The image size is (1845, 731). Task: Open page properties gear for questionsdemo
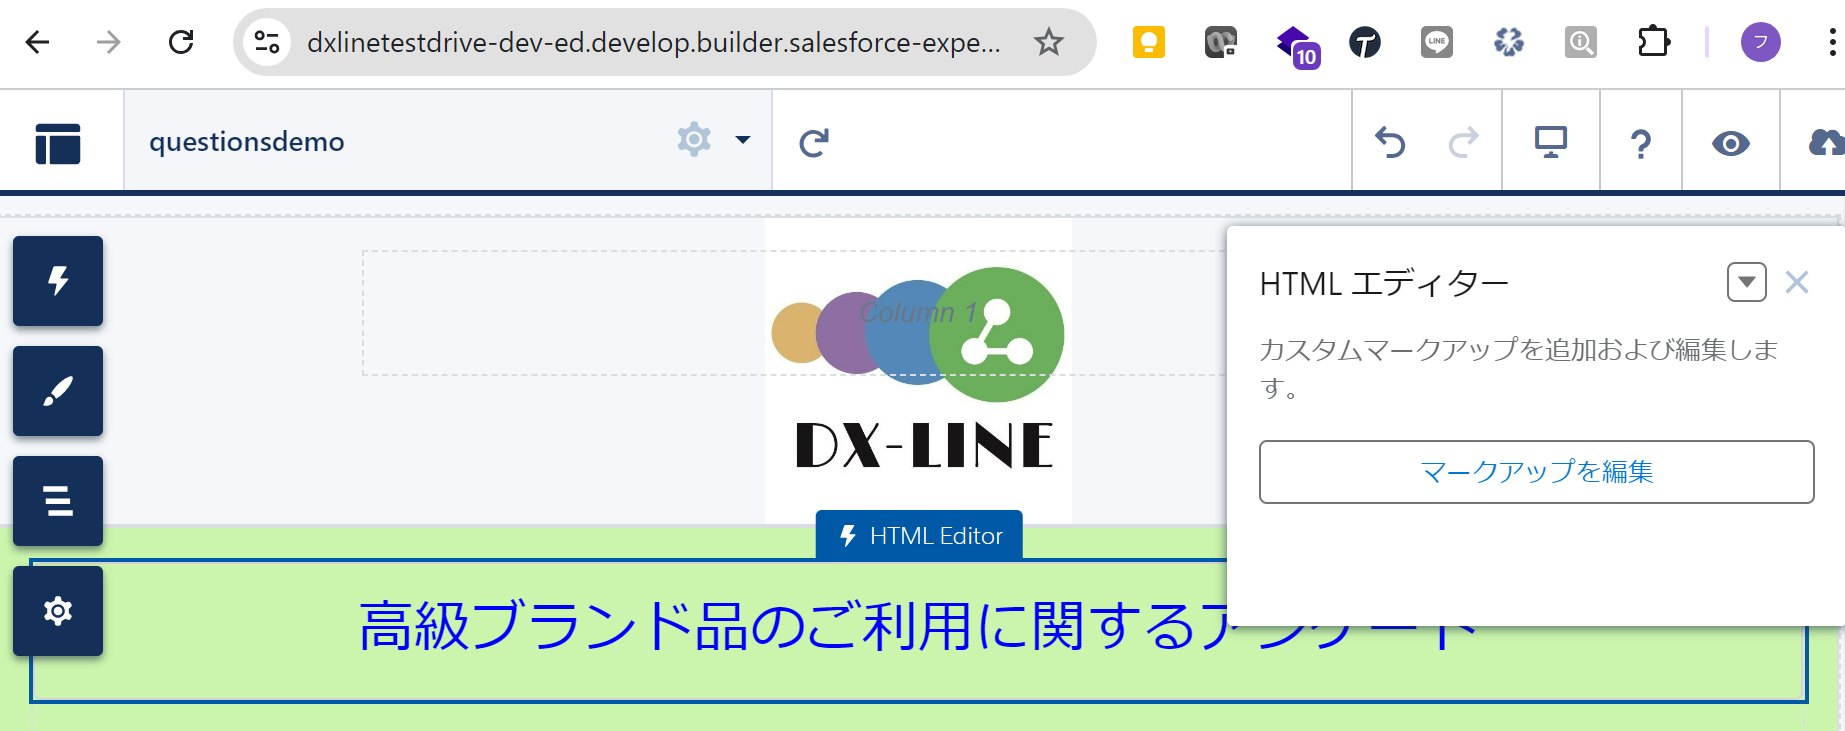[694, 140]
